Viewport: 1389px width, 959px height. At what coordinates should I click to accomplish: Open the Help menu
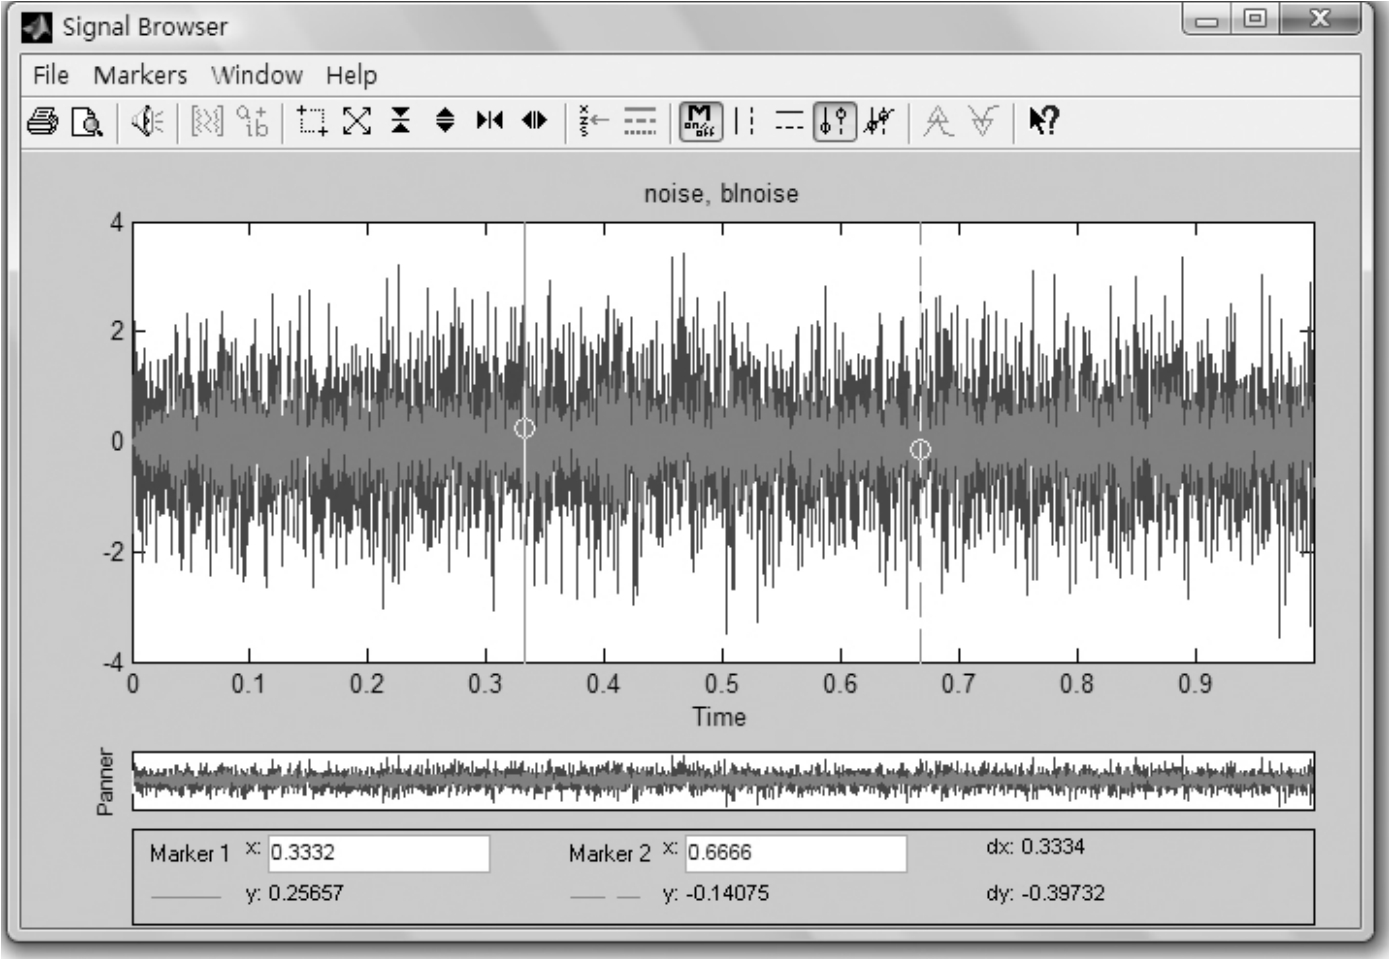(x=351, y=75)
